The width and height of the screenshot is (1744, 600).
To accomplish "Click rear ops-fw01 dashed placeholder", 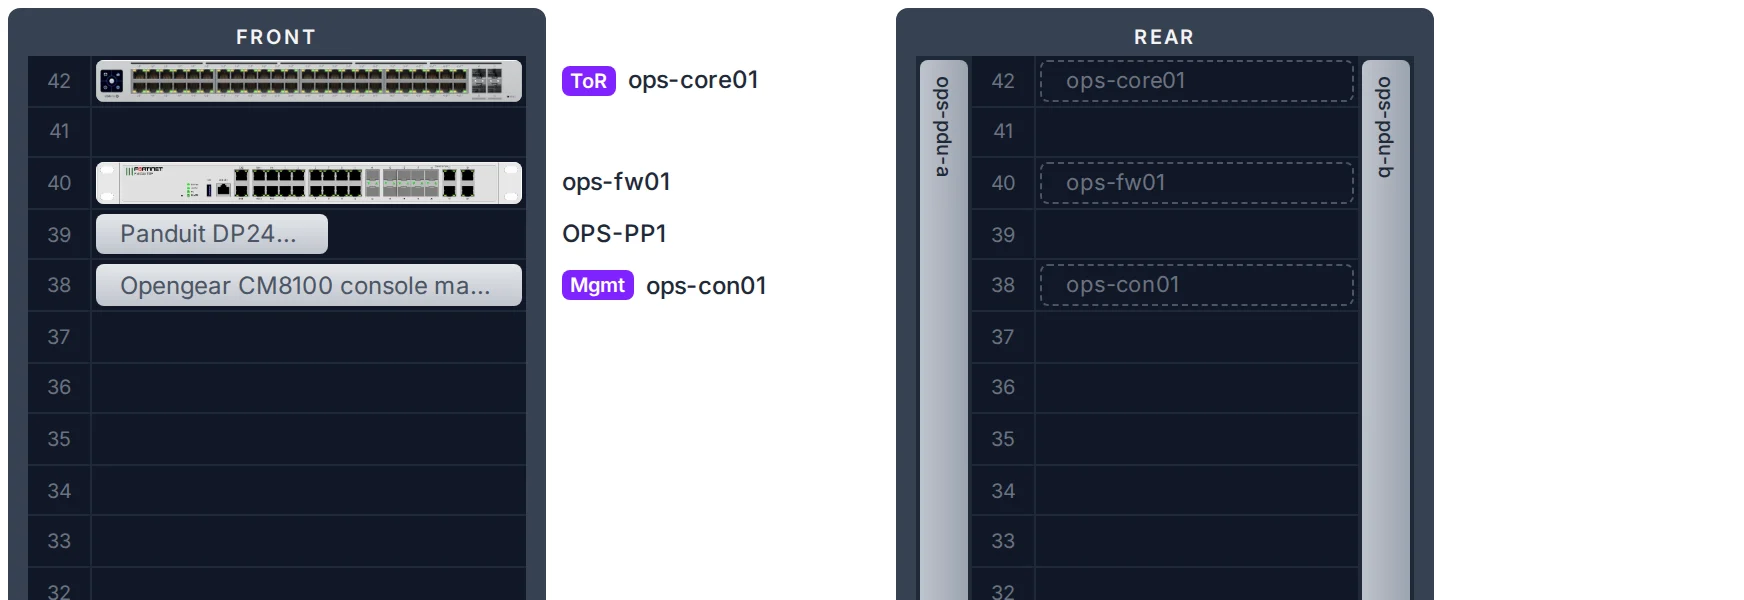I will [x=1197, y=183].
